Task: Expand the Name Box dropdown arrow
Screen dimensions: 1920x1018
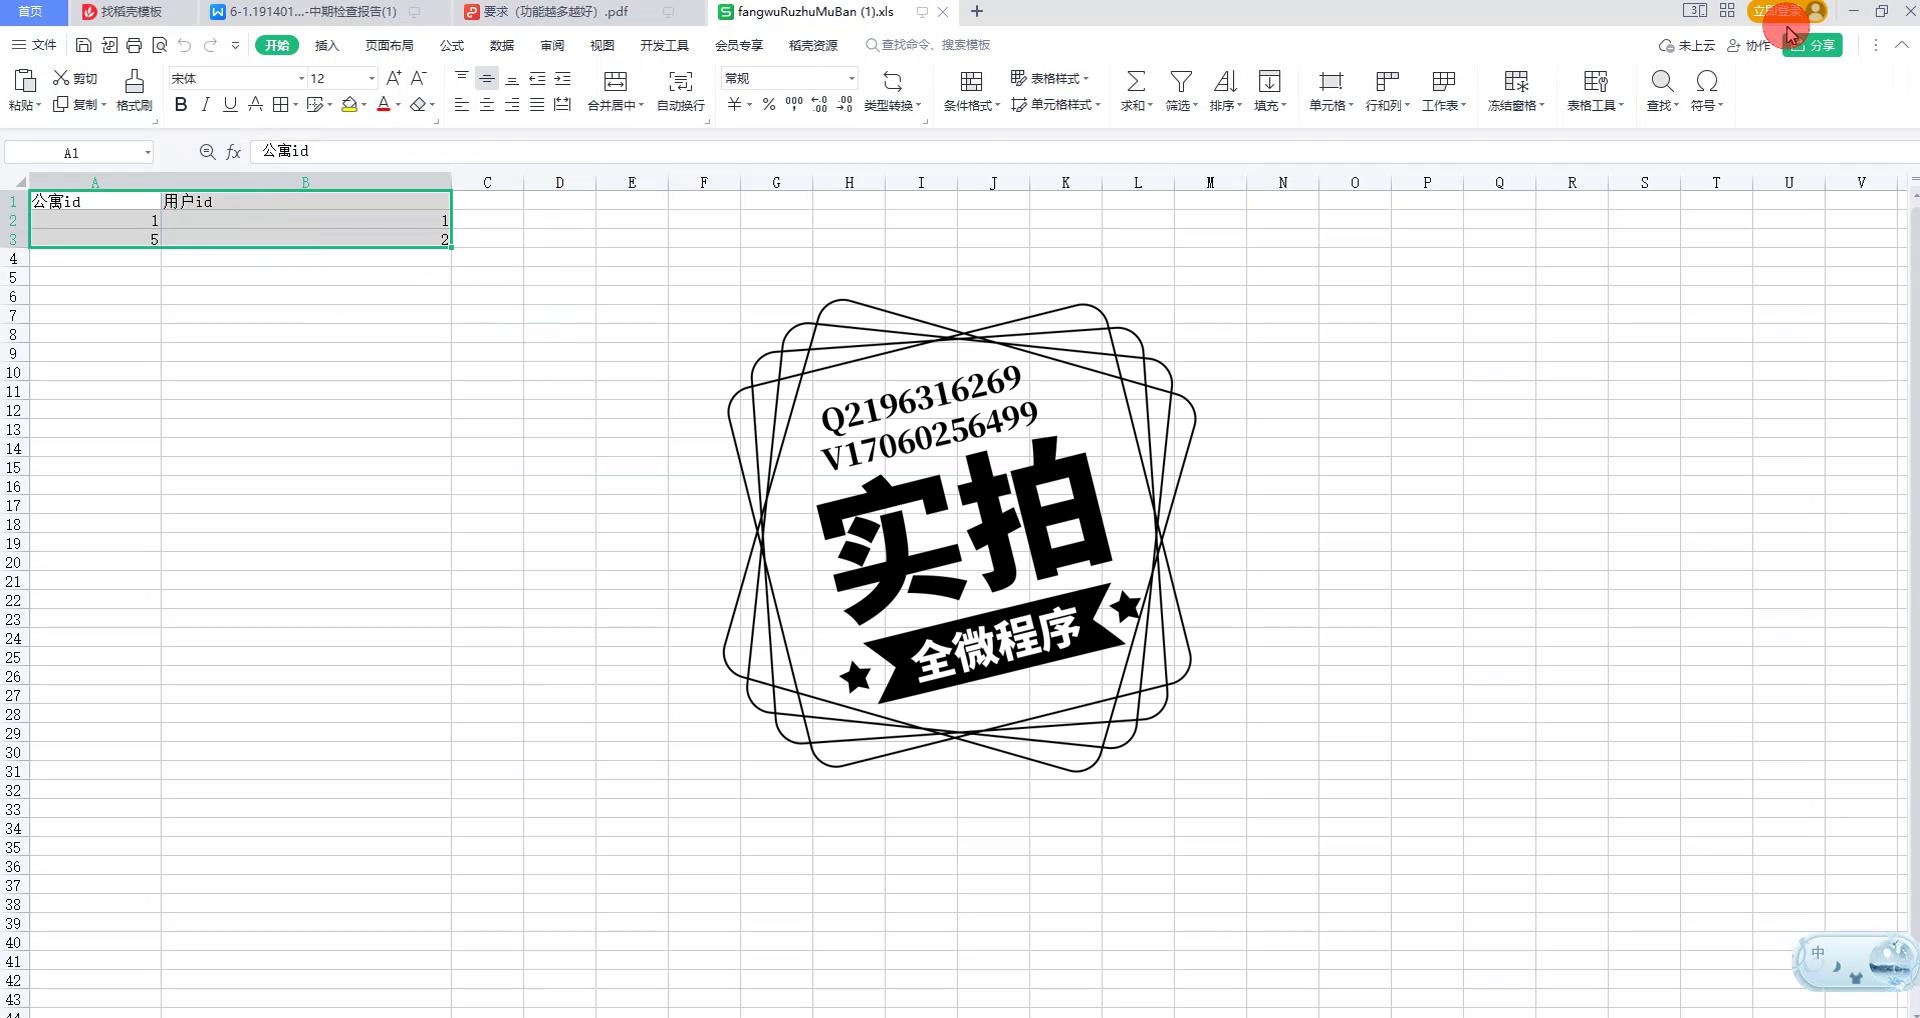Action: tap(148, 153)
